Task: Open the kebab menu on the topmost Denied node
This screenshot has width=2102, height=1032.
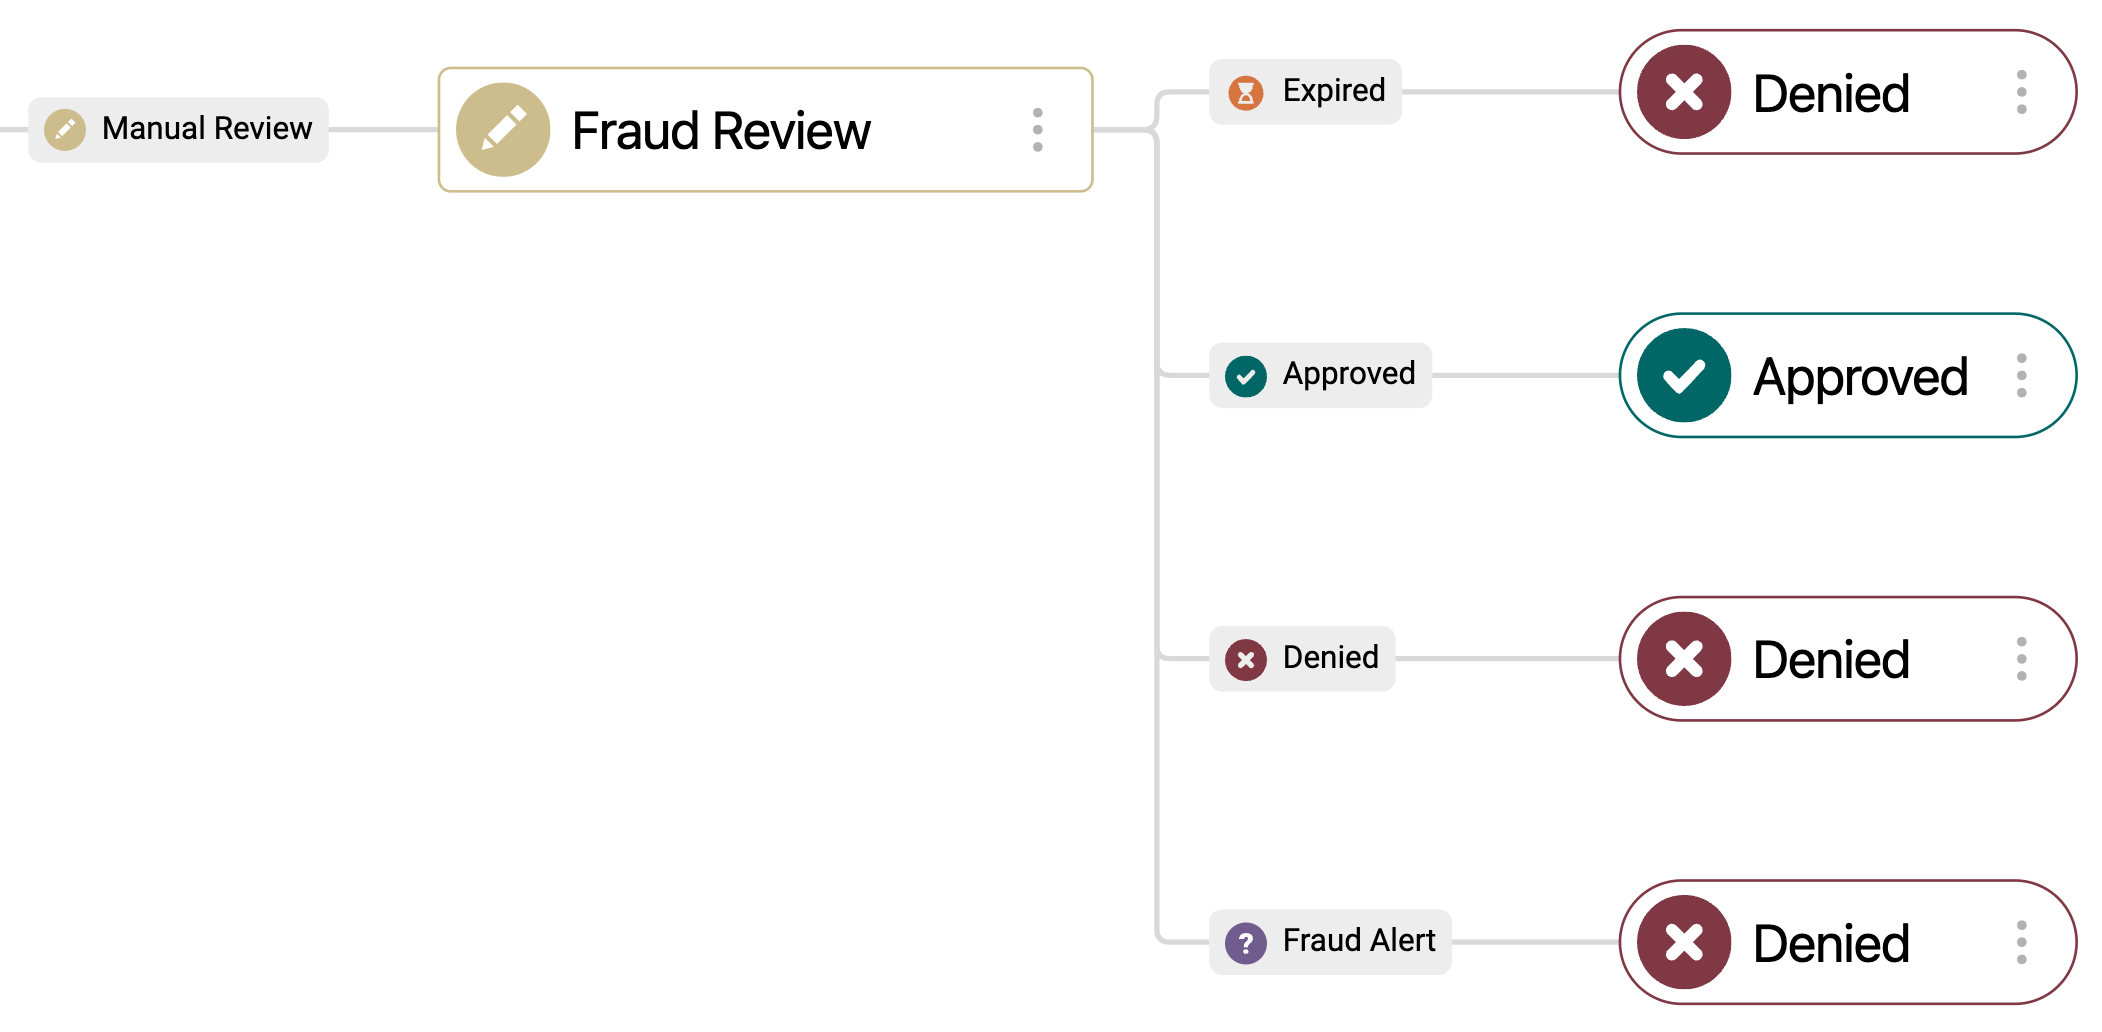Action: (2021, 92)
